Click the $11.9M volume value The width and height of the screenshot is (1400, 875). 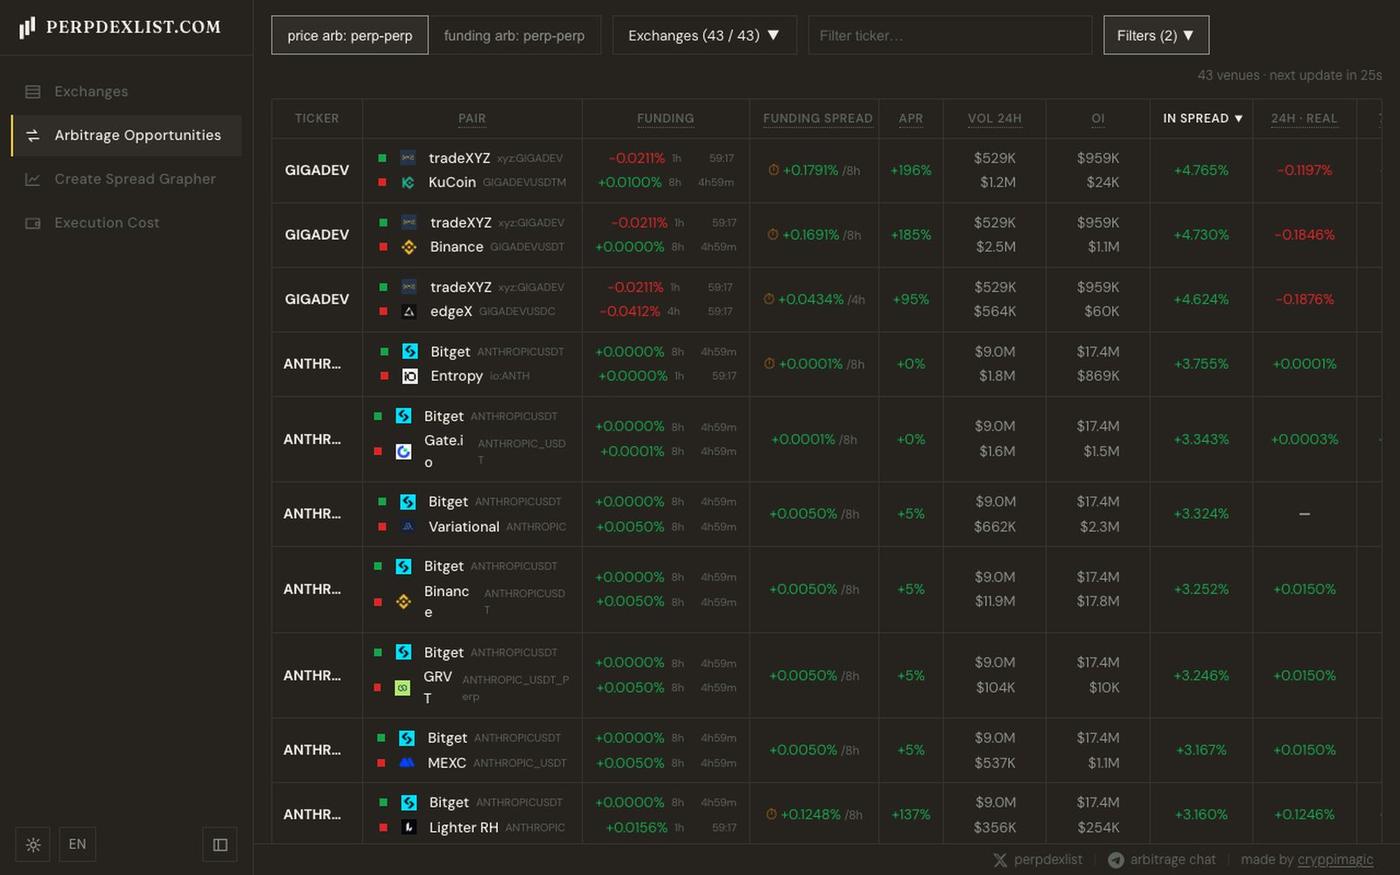tap(995, 602)
